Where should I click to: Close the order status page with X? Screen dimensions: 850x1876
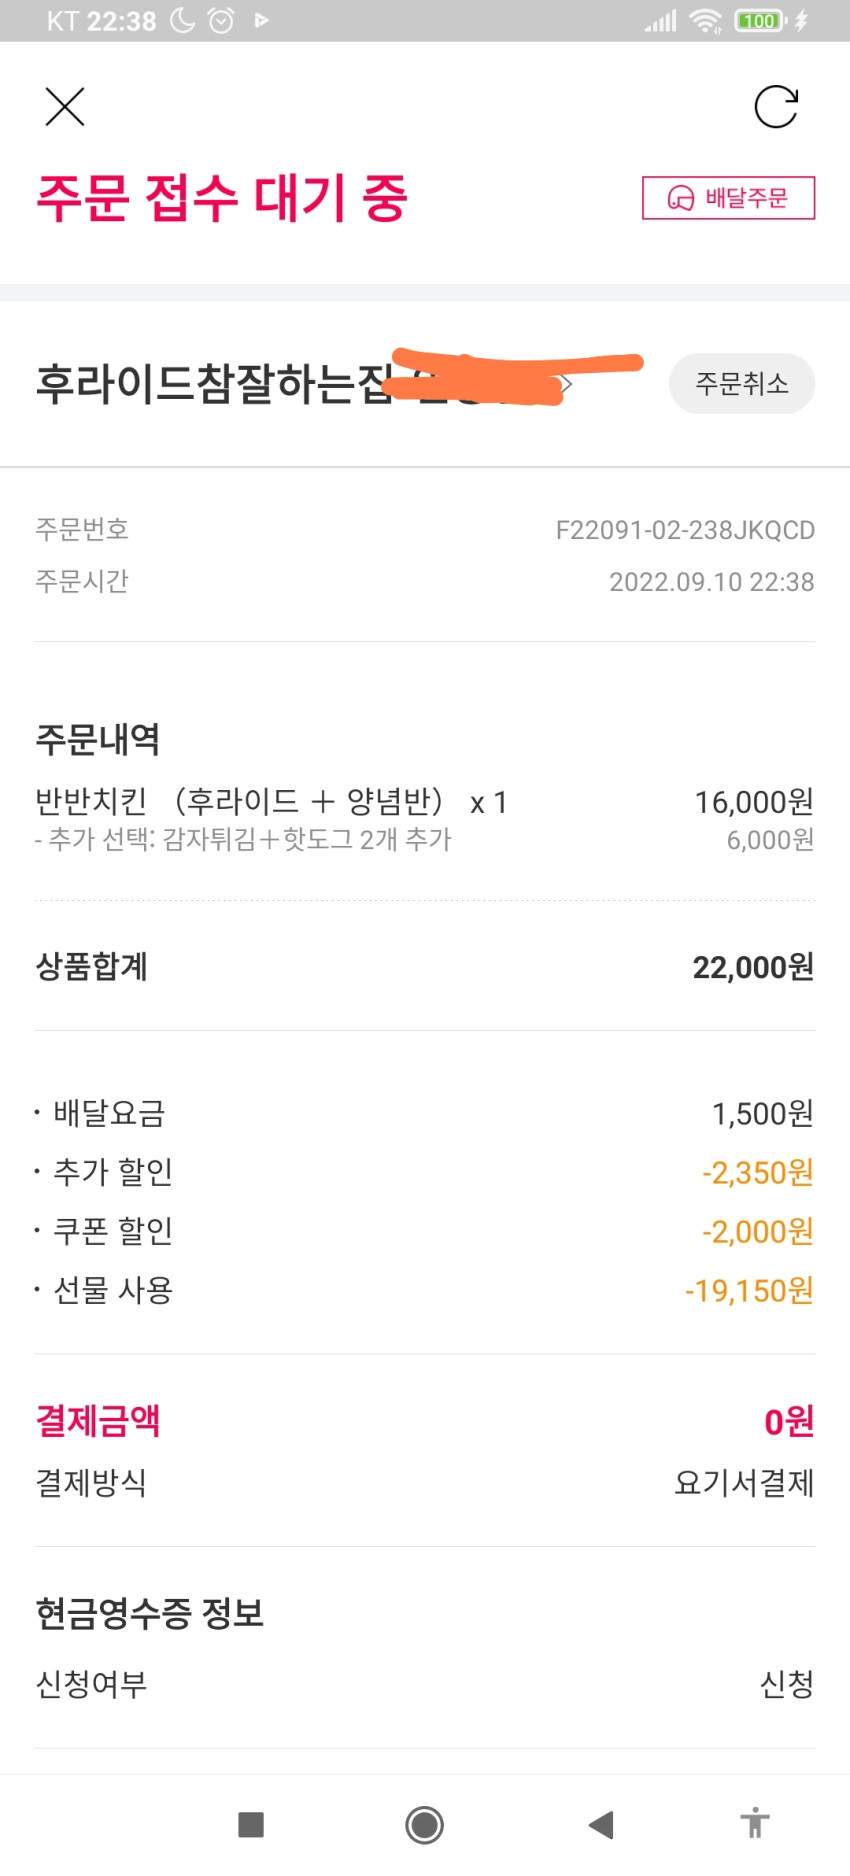coord(65,107)
